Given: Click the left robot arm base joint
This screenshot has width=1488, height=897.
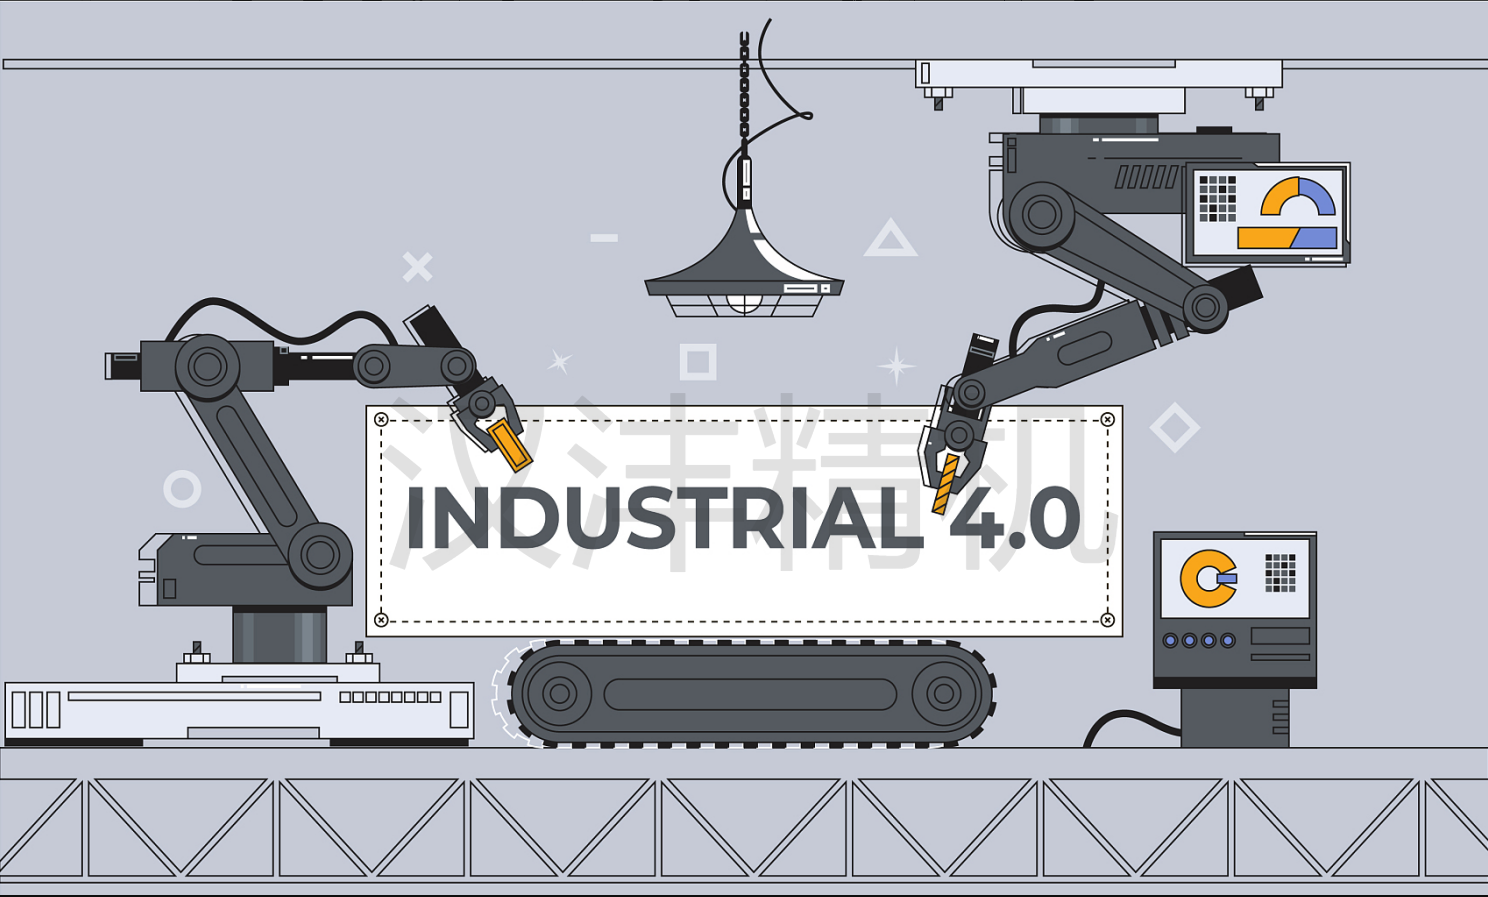Looking at the screenshot, I should pyautogui.click(x=320, y=553).
